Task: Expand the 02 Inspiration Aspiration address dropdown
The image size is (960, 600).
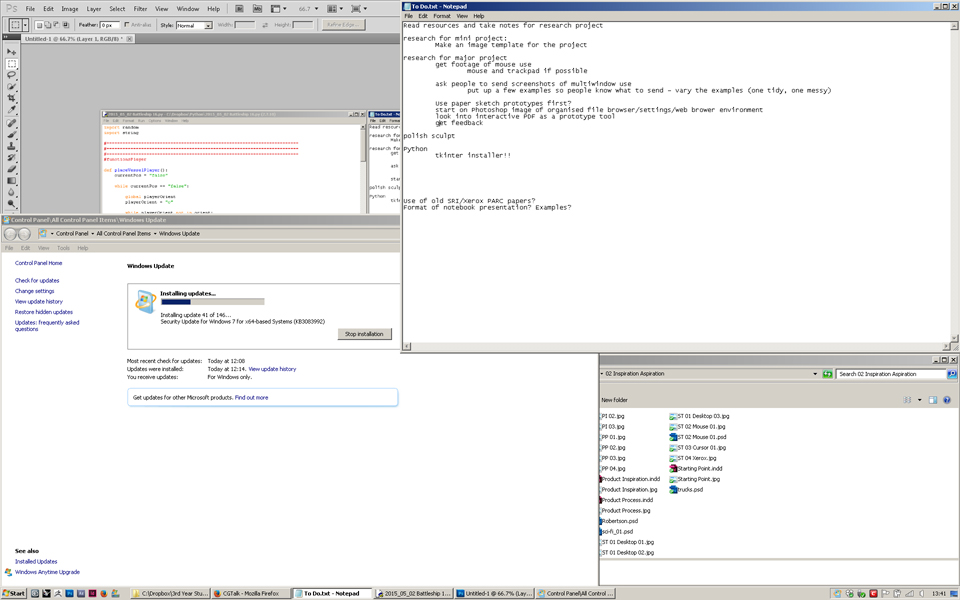Action: [815, 374]
